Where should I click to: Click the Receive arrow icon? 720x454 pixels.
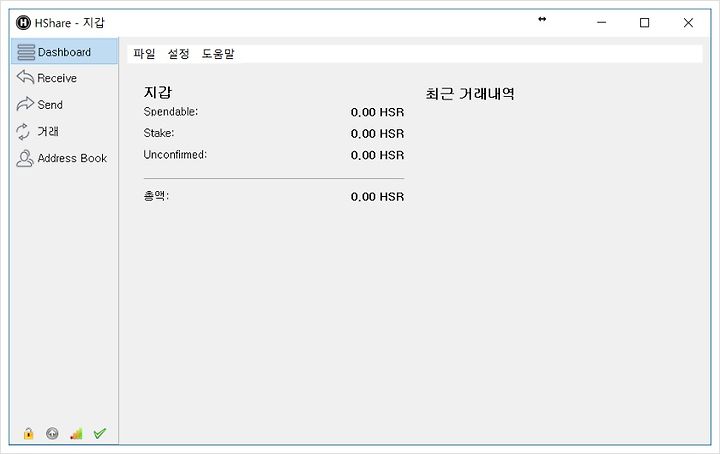(25, 77)
